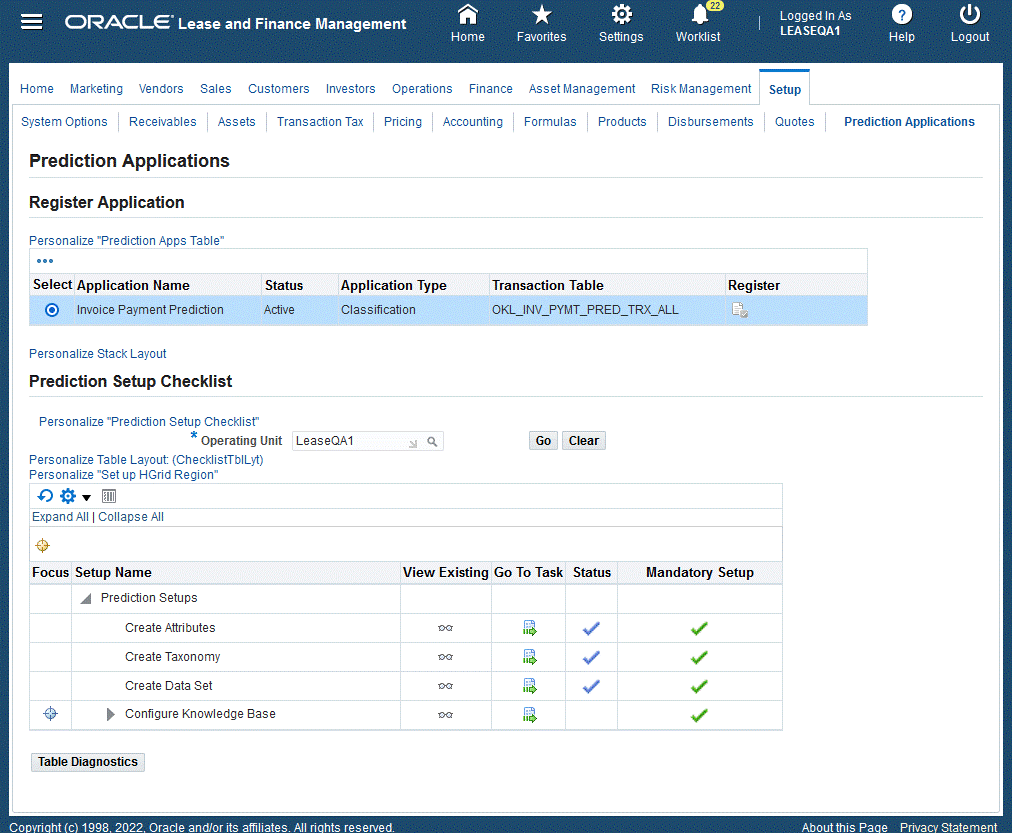
Task: Click the gear icon in checklist toolbar
Action: click(68, 496)
